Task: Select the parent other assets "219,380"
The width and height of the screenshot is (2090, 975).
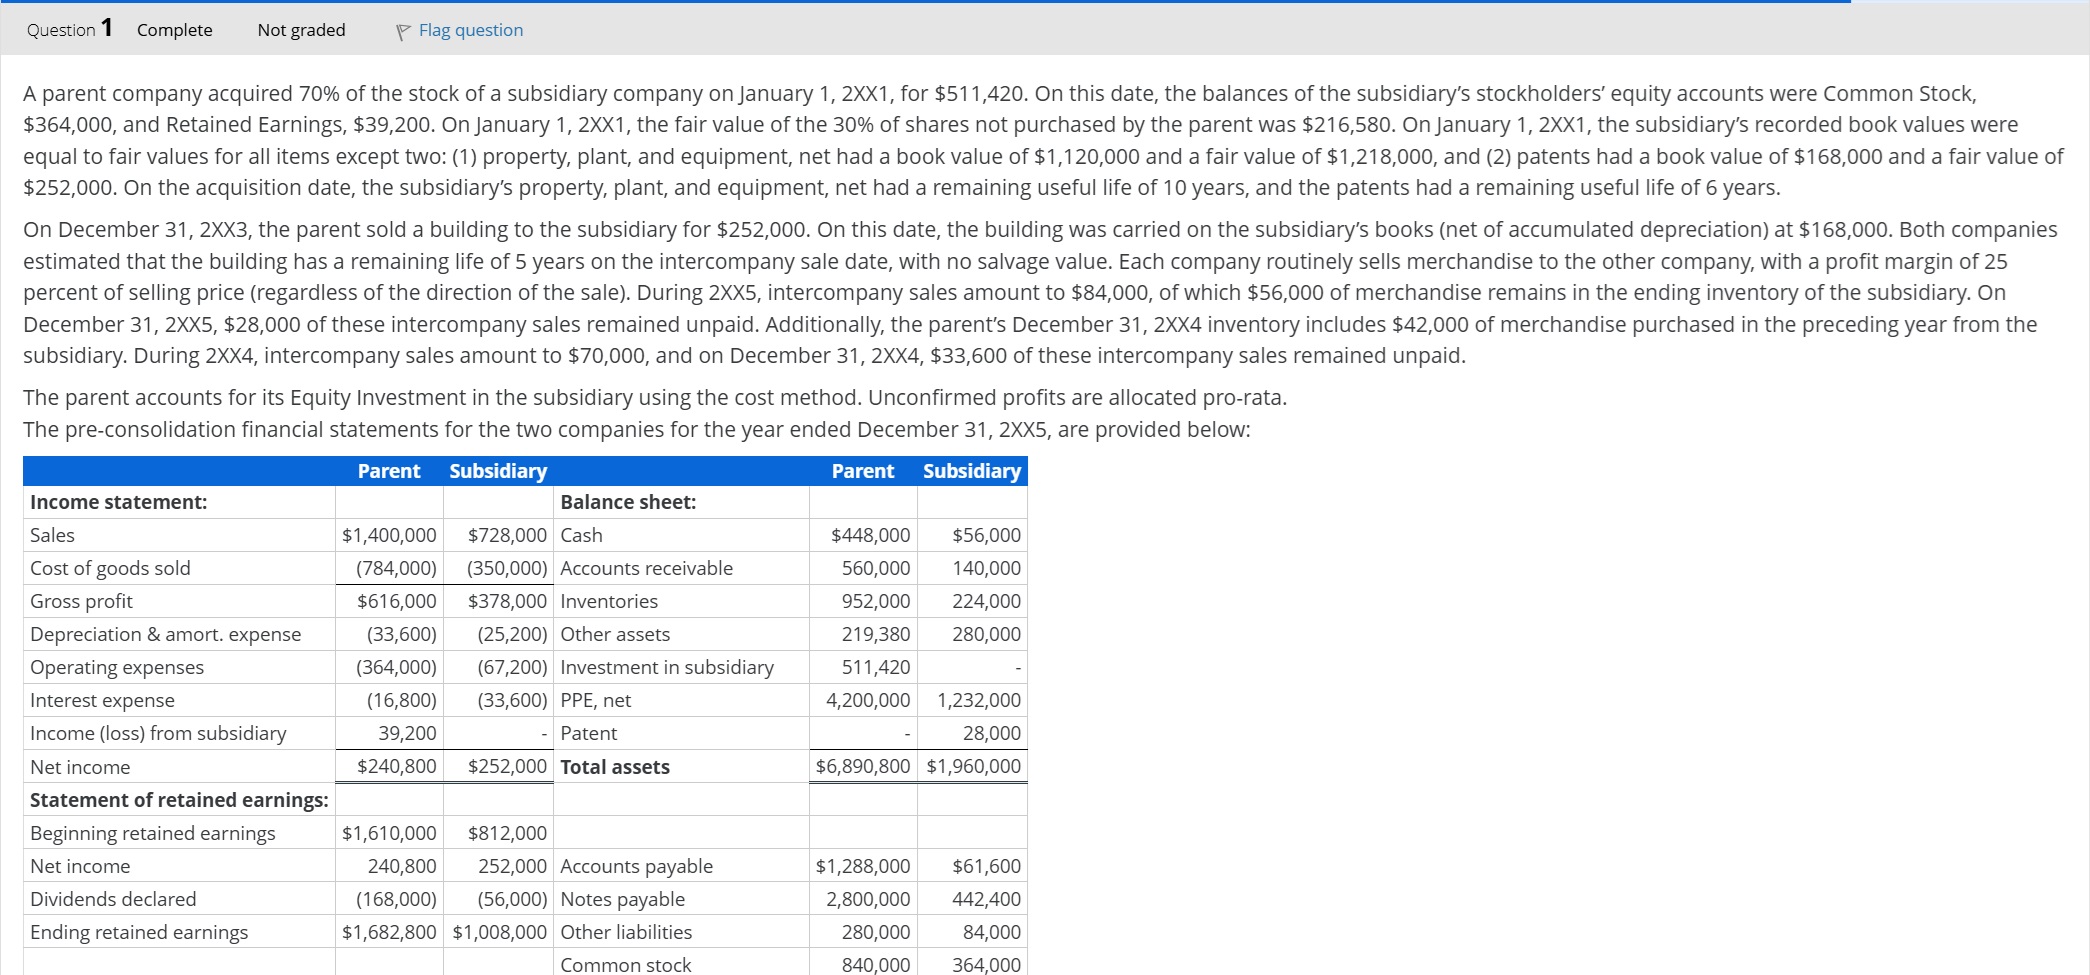Action: [876, 634]
